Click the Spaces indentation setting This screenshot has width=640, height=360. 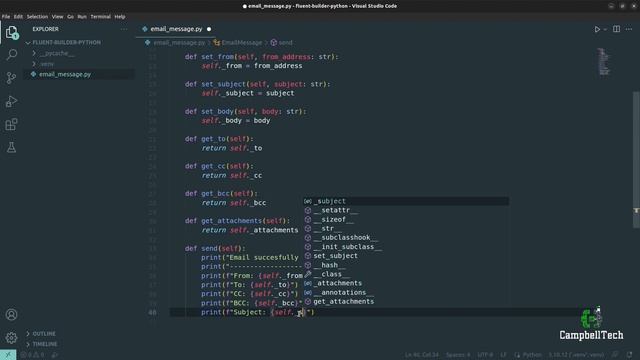(458, 355)
